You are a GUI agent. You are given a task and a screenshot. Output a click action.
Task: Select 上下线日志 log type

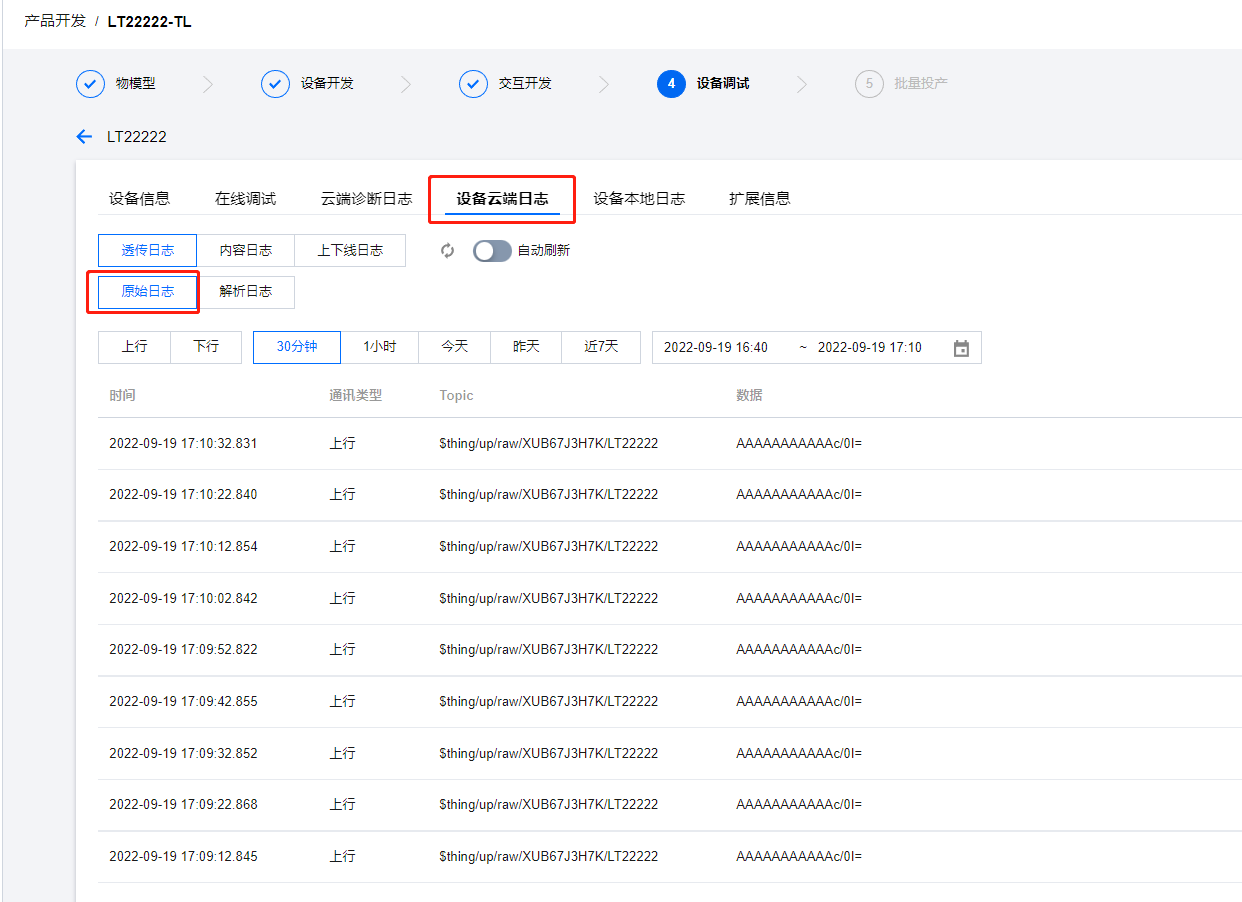click(350, 251)
